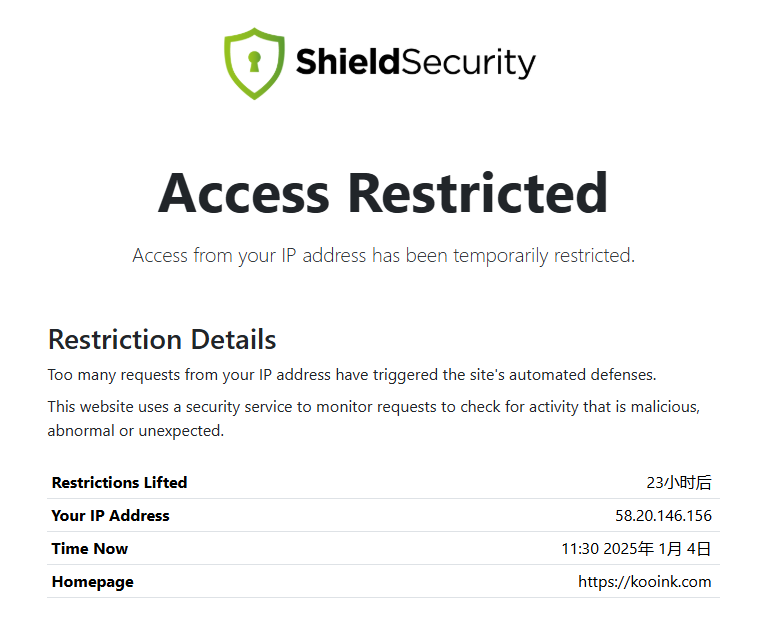Click the IP address 58.20.146.156 value
This screenshot has width=767, height=634.
point(663,516)
